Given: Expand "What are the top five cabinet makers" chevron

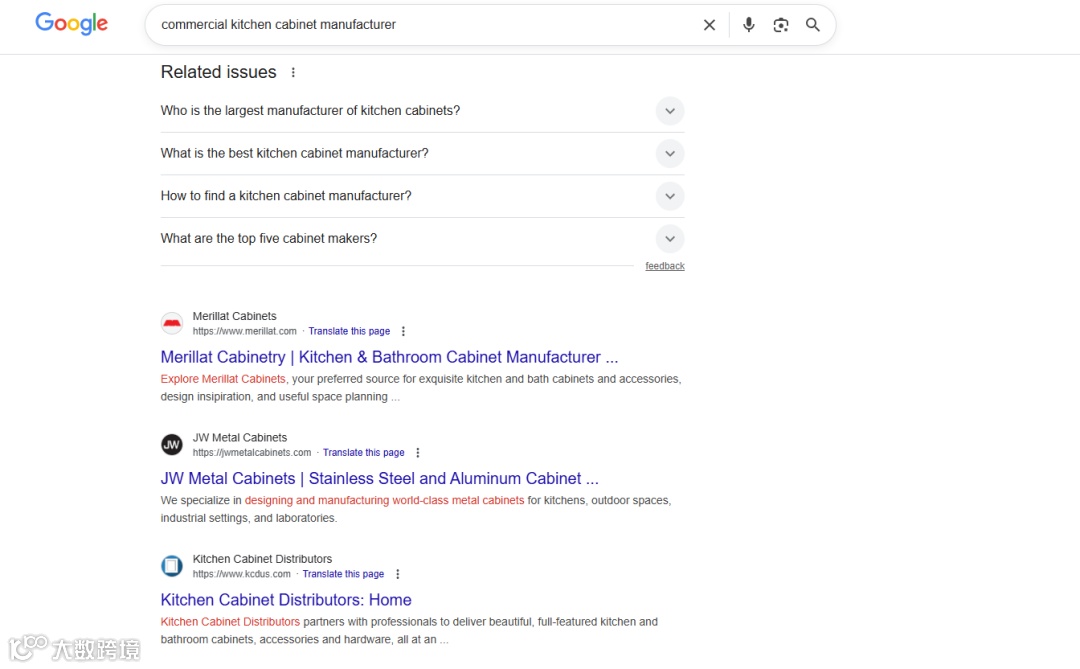Looking at the screenshot, I should (669, 239).
